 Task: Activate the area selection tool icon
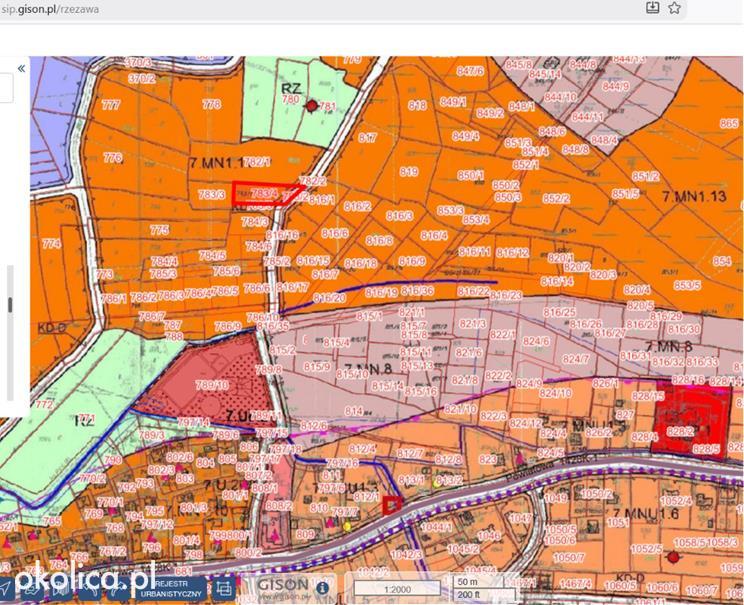click(x=223, y=589)
